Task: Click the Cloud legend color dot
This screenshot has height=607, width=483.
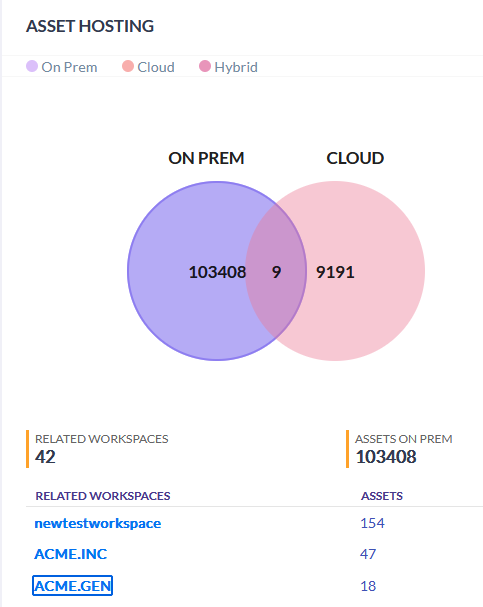Action: (x=128, y=66)
